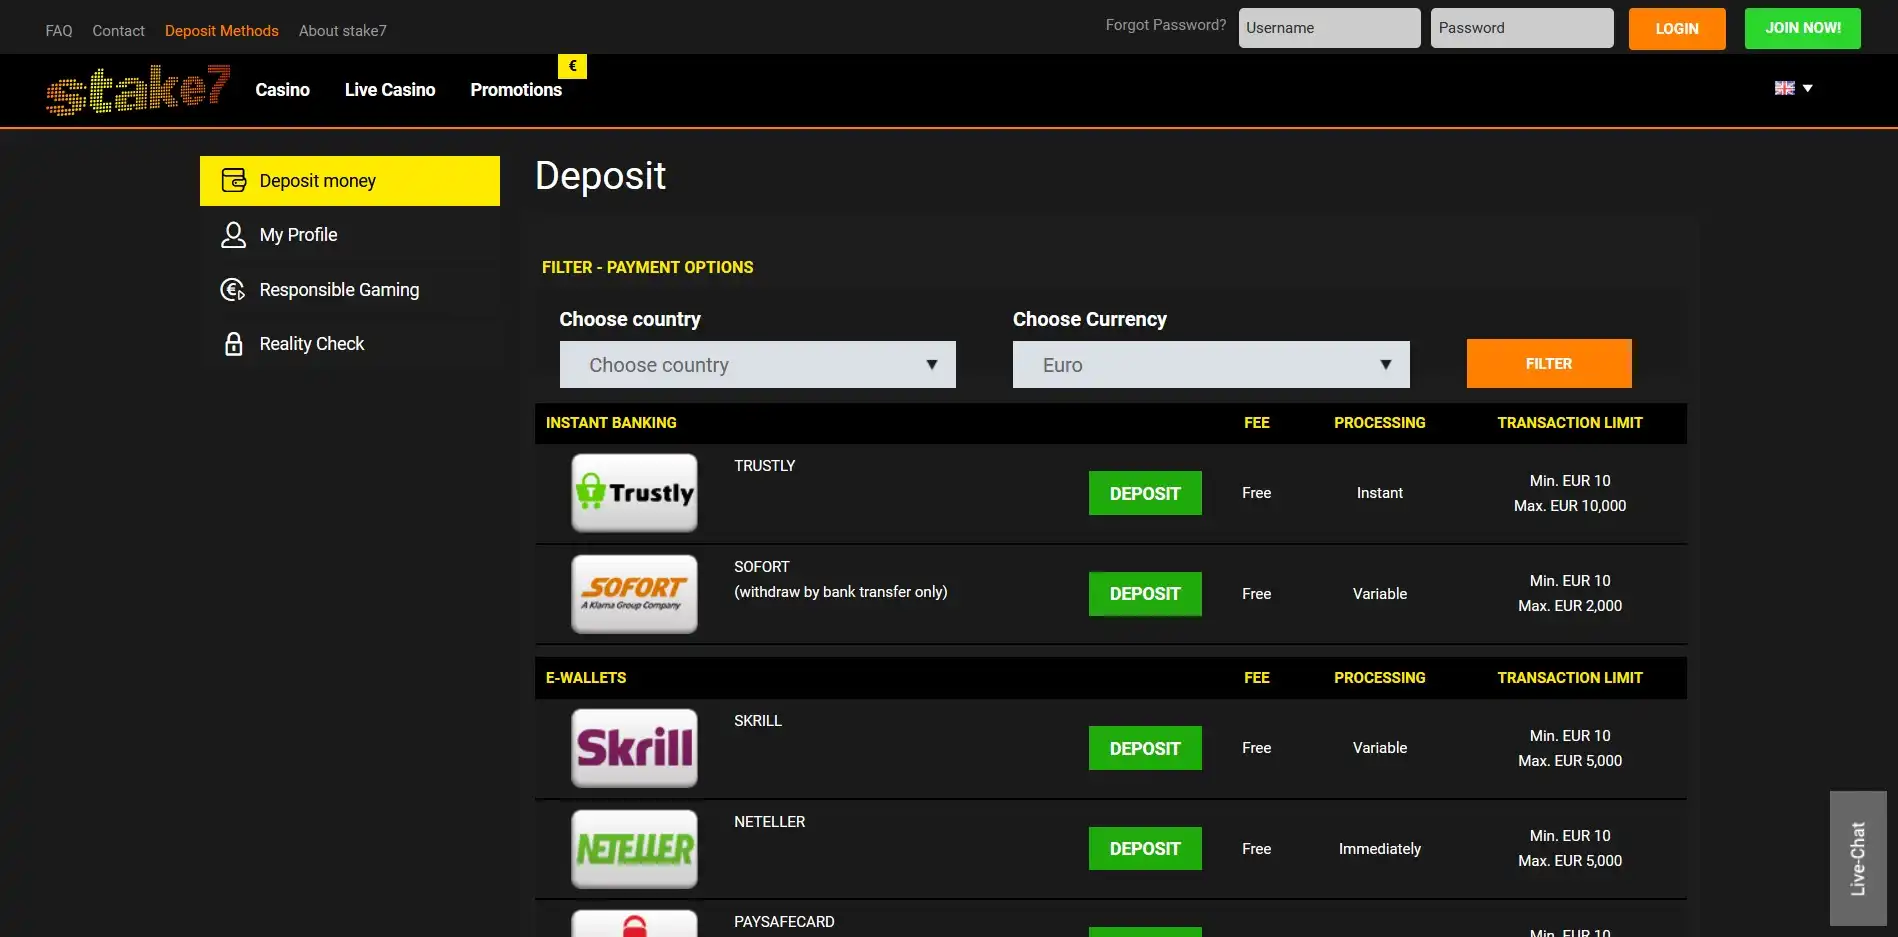Click the Responsible Gaming euro icon
This screenshot has width=1898, height=937.
pos(233,290)
